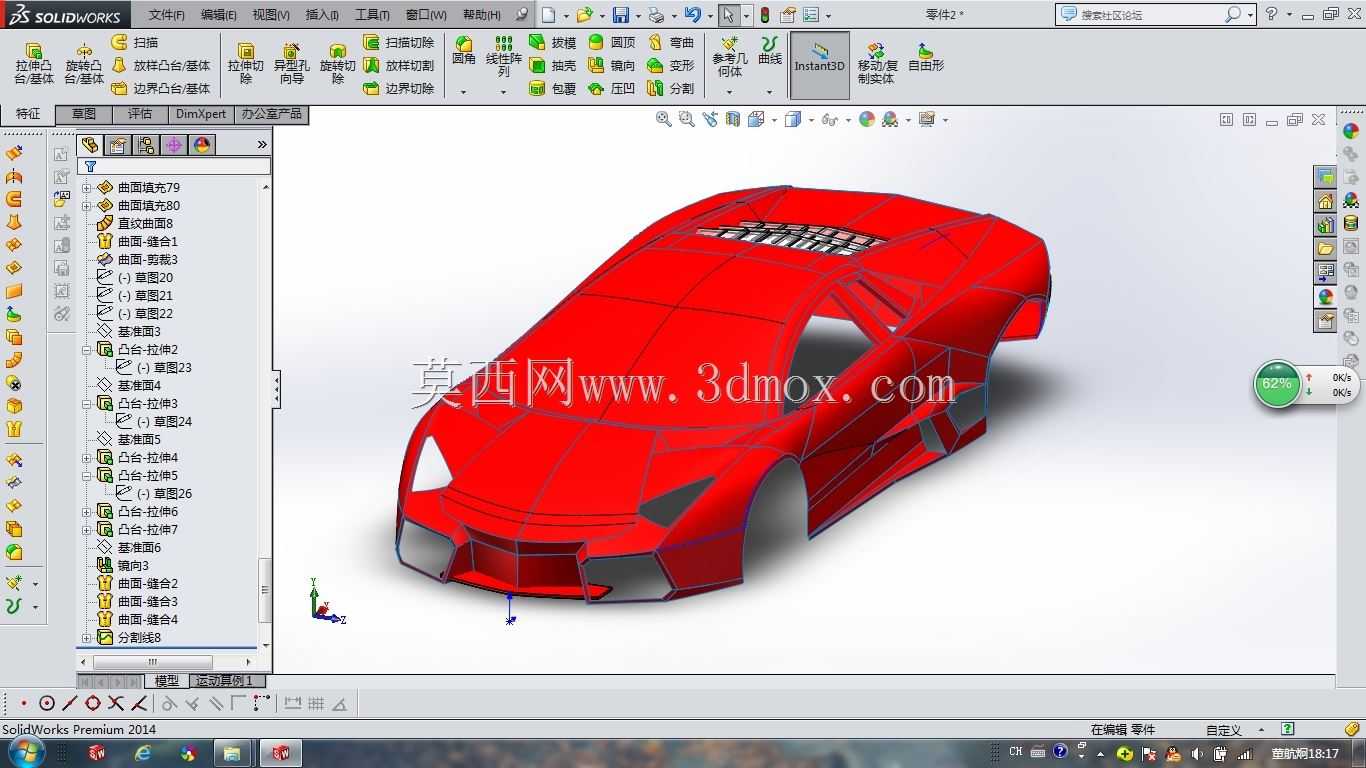
Task: Expand the 曲面填充80 tree node
Action: 86,206
